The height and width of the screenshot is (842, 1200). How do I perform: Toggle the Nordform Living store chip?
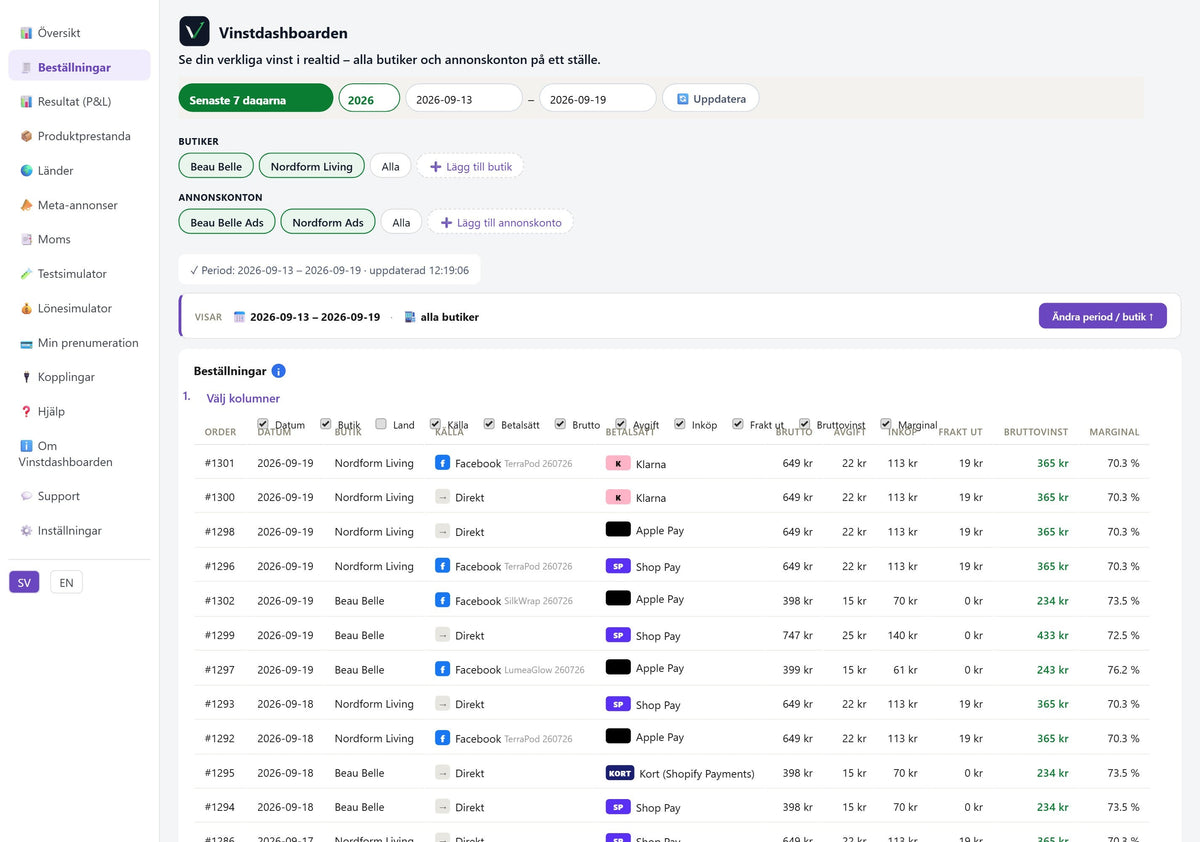point(311,166)
